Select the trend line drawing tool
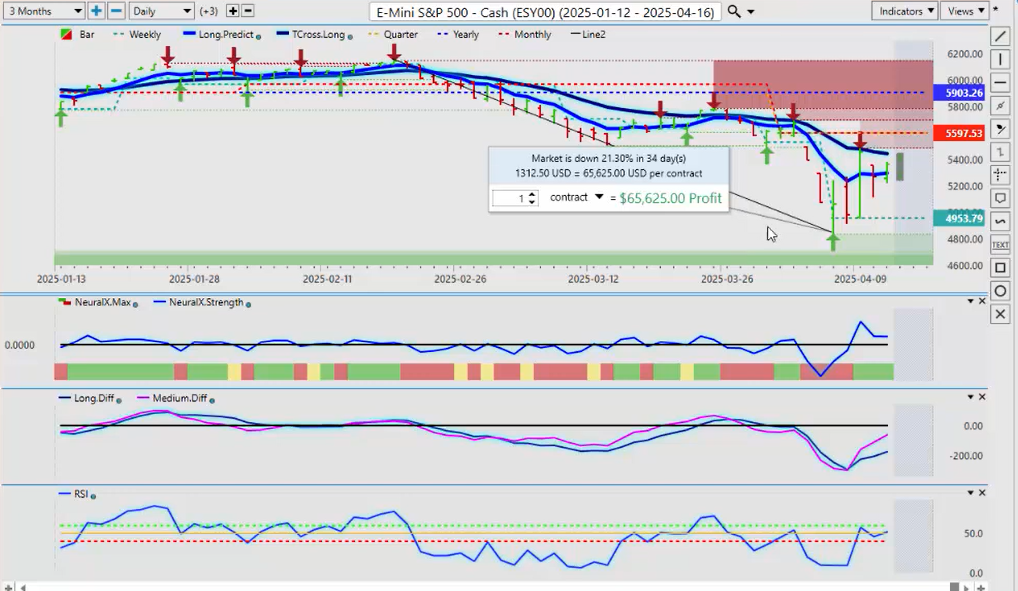 coord(1000,36)
